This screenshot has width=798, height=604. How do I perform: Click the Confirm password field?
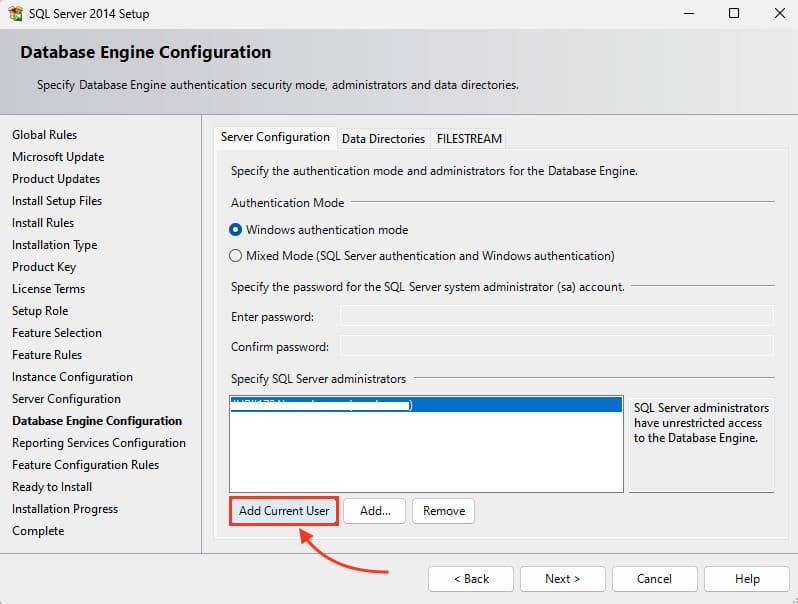(556, 346)
